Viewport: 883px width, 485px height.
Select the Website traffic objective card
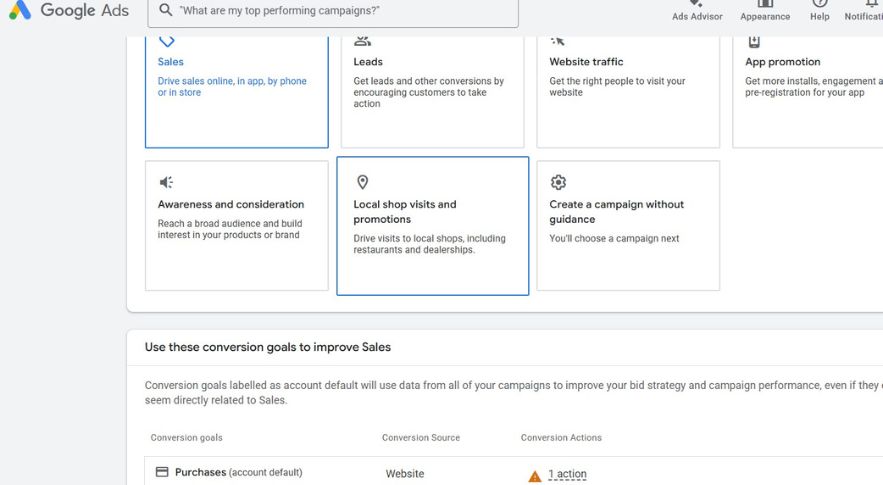tap(628, 92)
